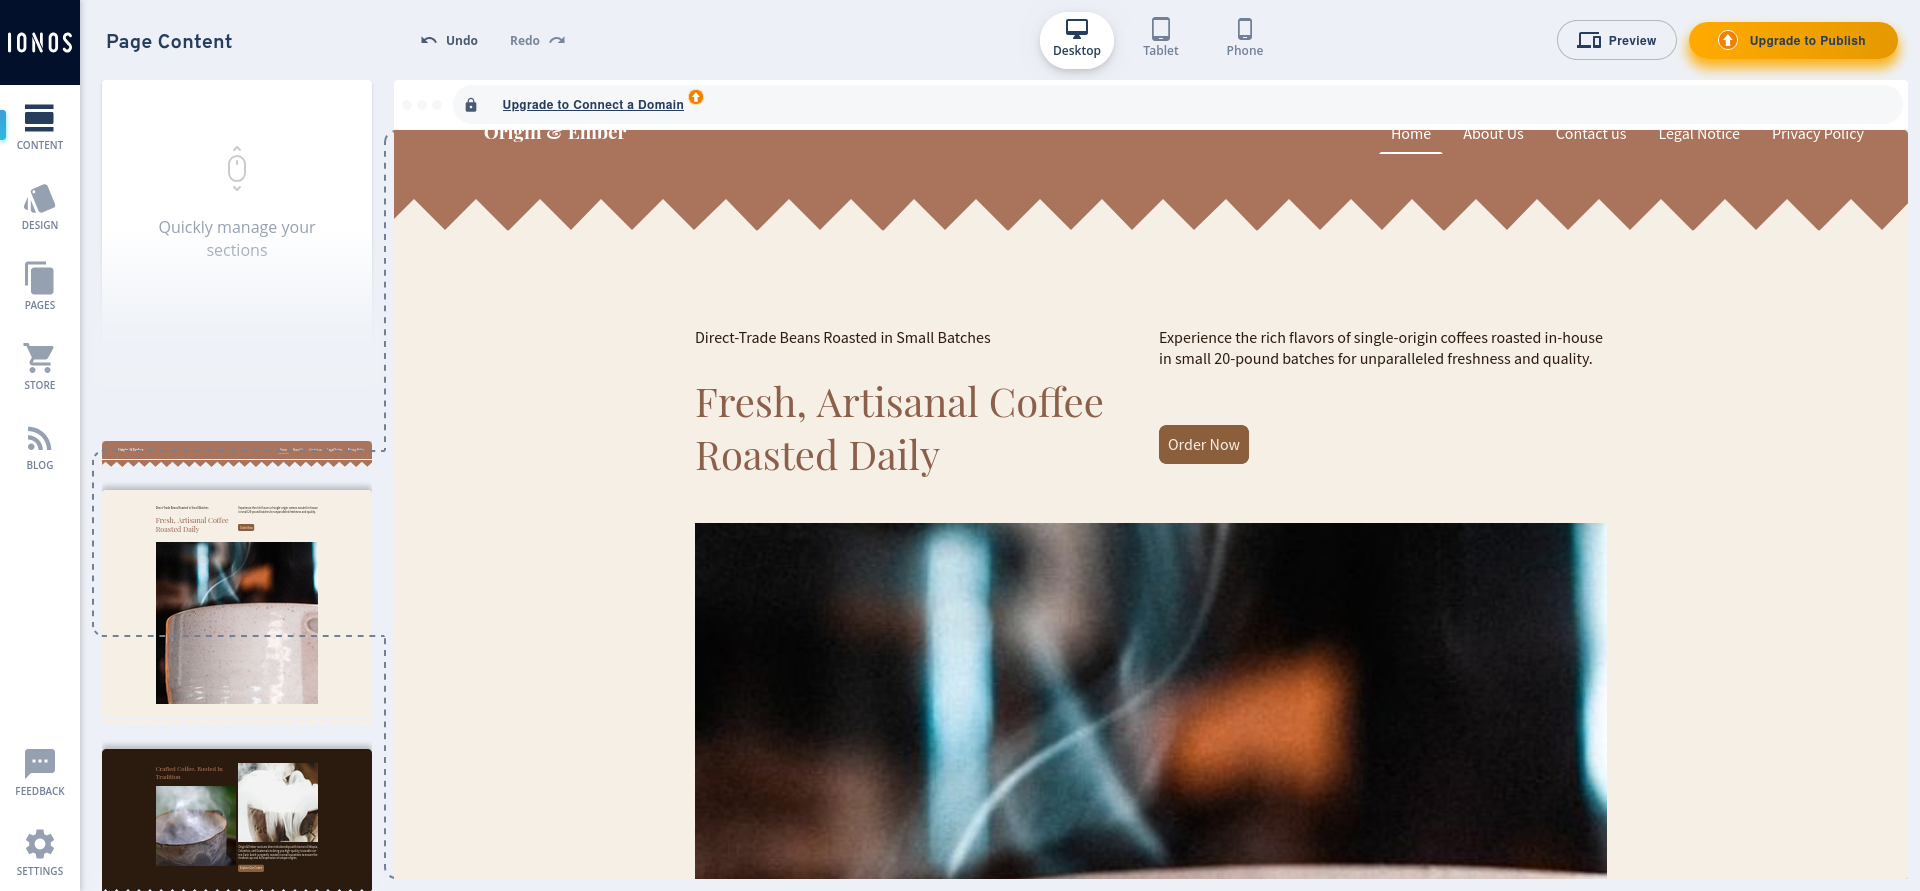
Task: Click the Order Now button
Action: point(1204,445)
